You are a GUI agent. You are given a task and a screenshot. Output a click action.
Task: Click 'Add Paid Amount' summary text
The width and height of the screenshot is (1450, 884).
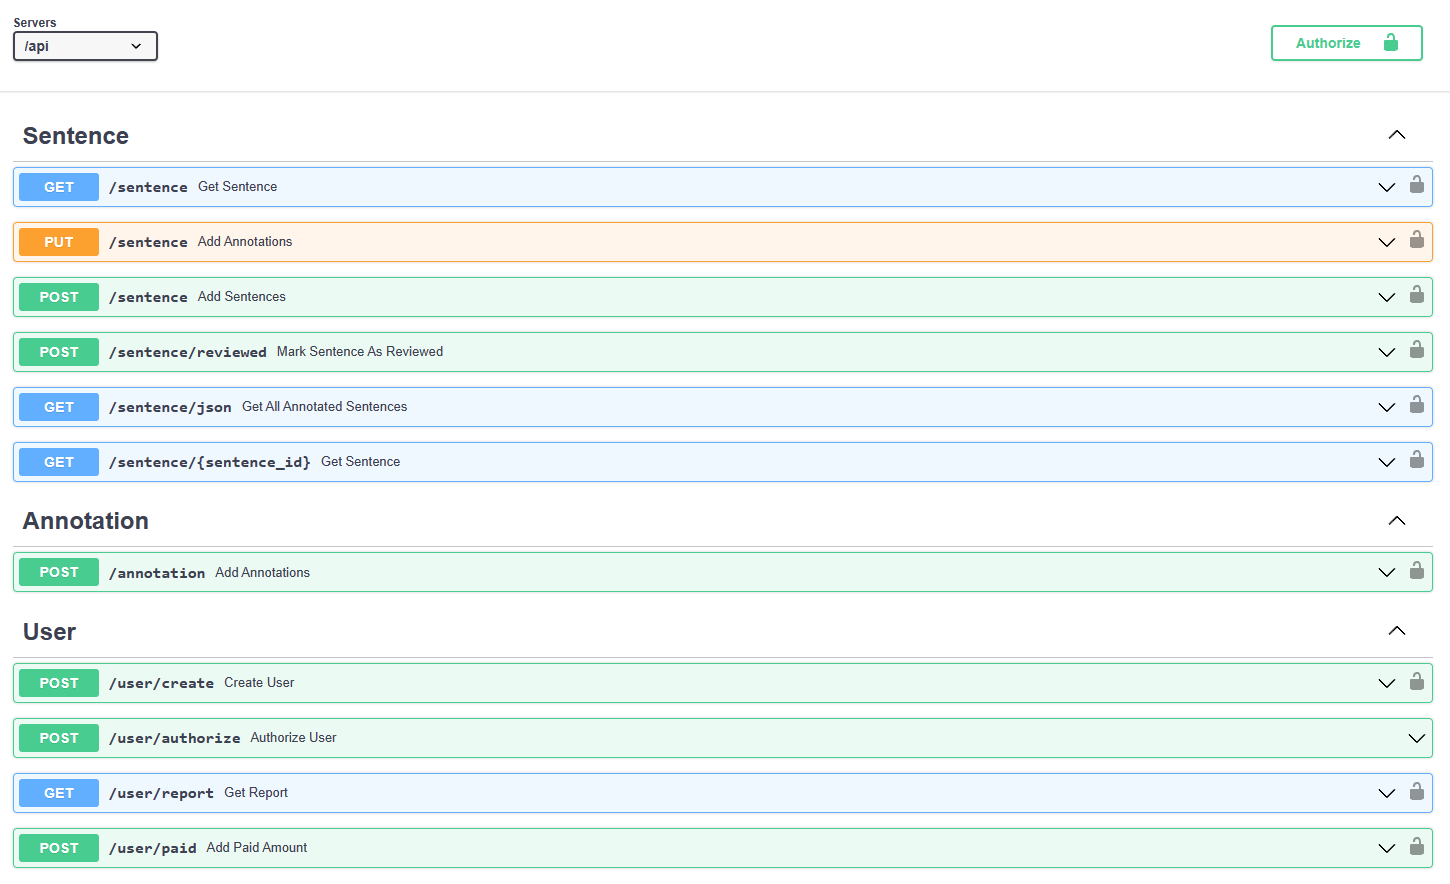[257, 848]
